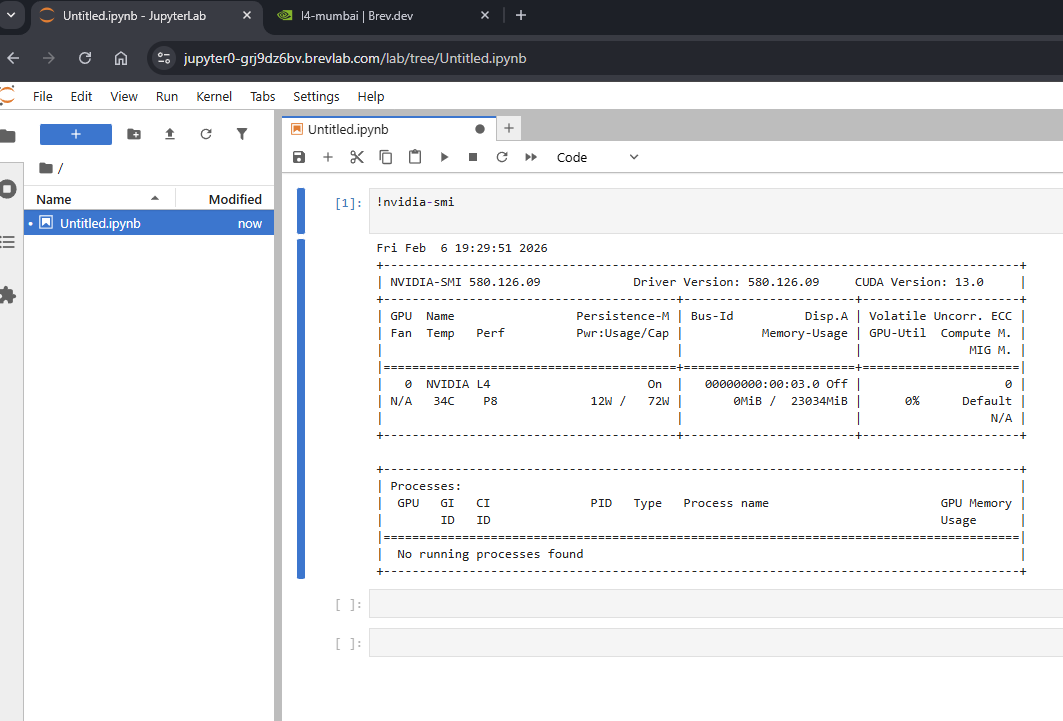Open the Settings menu
Image resolution: width=1063 pixels, height=721 pixels.
click(x=316, y=96)
